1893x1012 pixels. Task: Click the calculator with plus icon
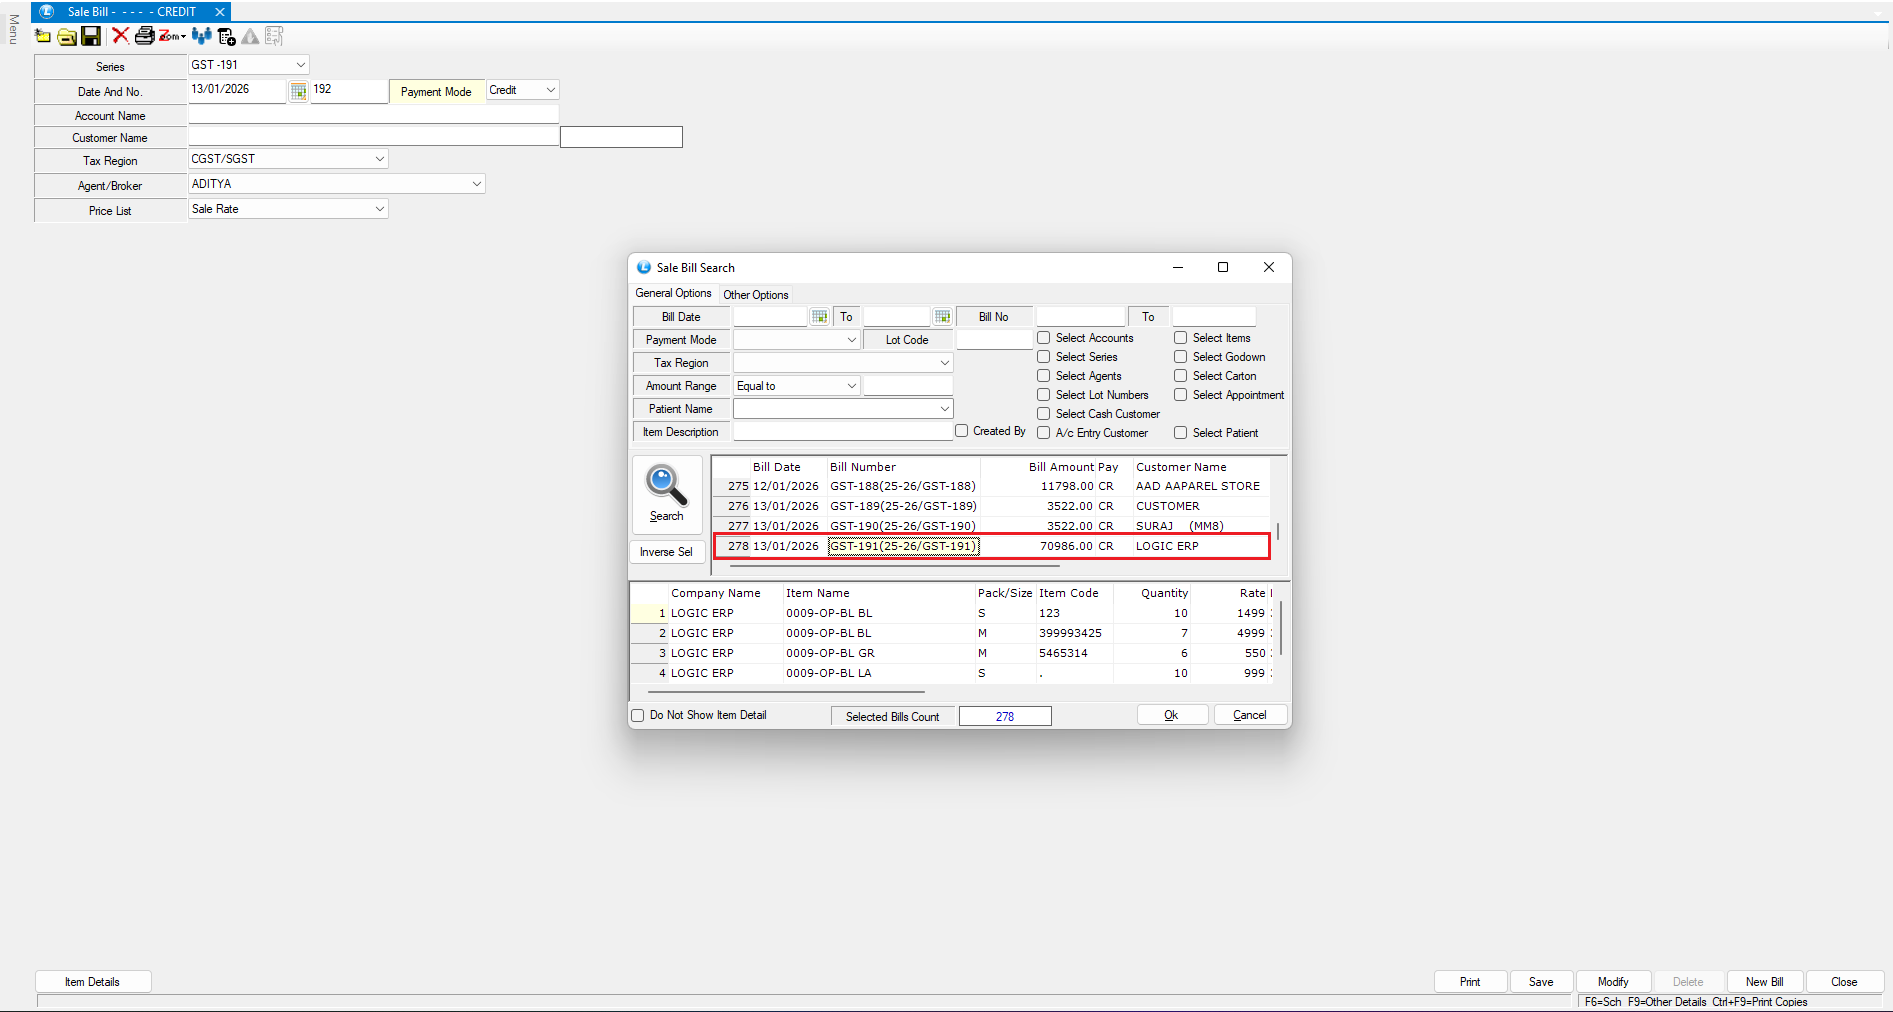pos(227,37)
